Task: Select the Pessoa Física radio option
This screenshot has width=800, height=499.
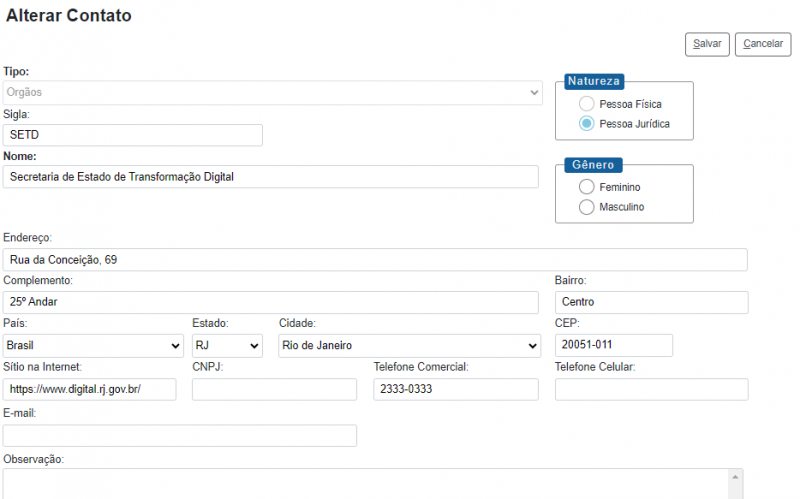Action: 586,104
